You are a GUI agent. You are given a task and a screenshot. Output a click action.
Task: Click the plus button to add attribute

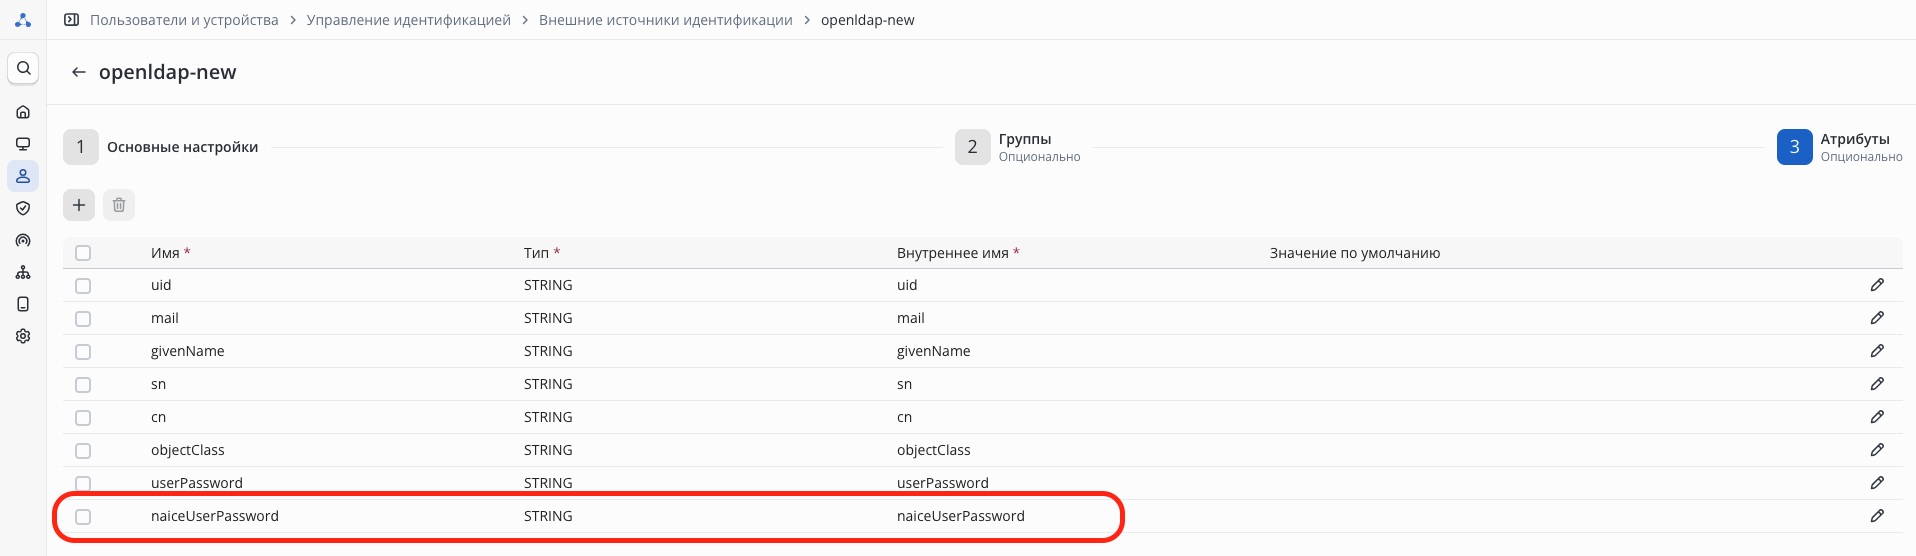click(x=79, y=205)
